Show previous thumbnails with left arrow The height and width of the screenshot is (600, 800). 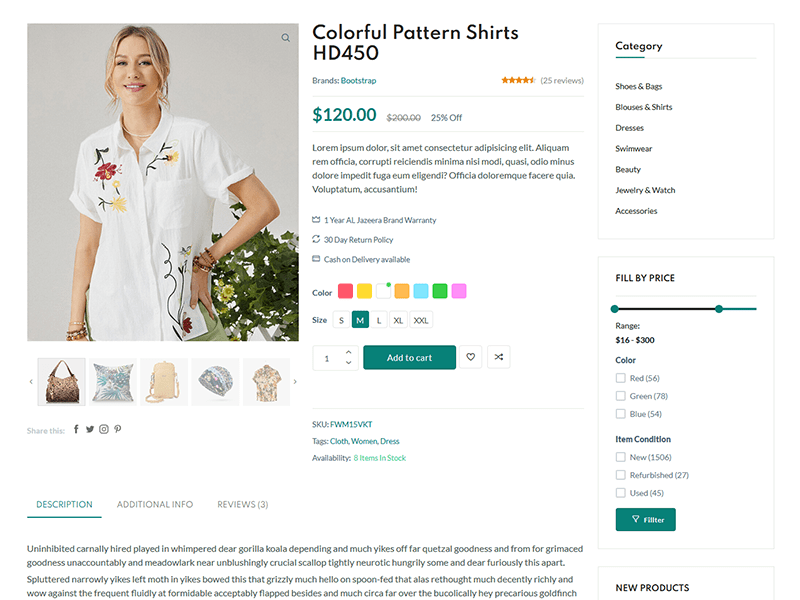tap(31, 381)
